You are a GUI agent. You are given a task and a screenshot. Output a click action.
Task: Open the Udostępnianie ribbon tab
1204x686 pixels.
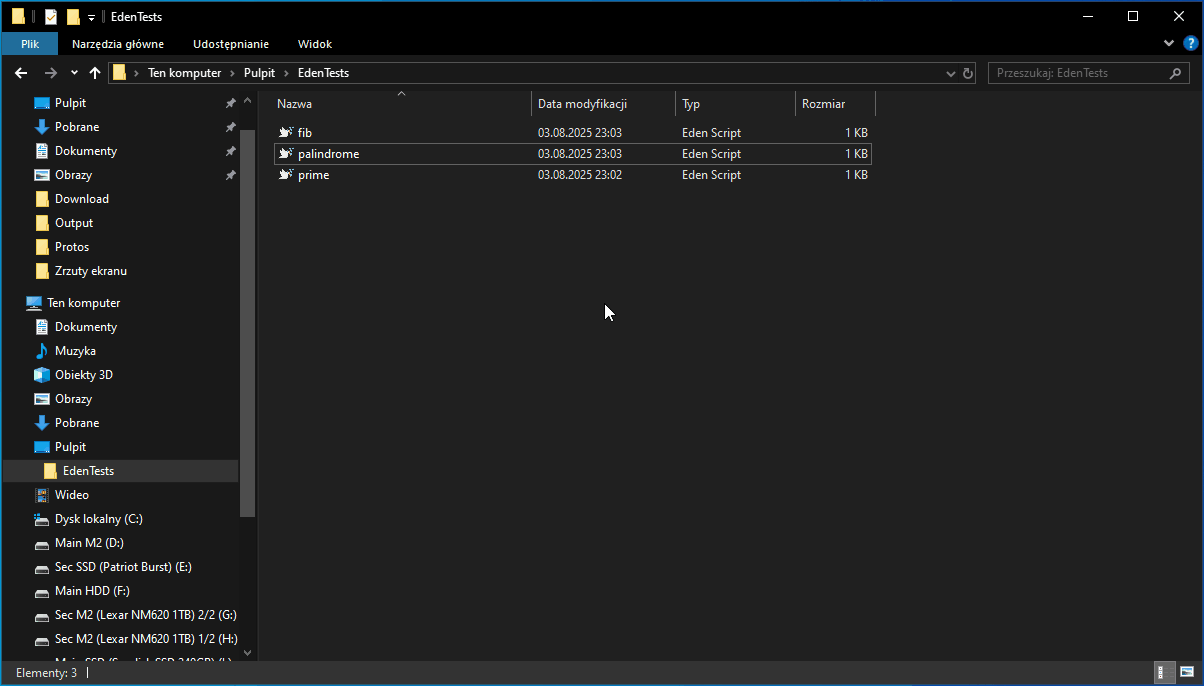tap(231, 44)
